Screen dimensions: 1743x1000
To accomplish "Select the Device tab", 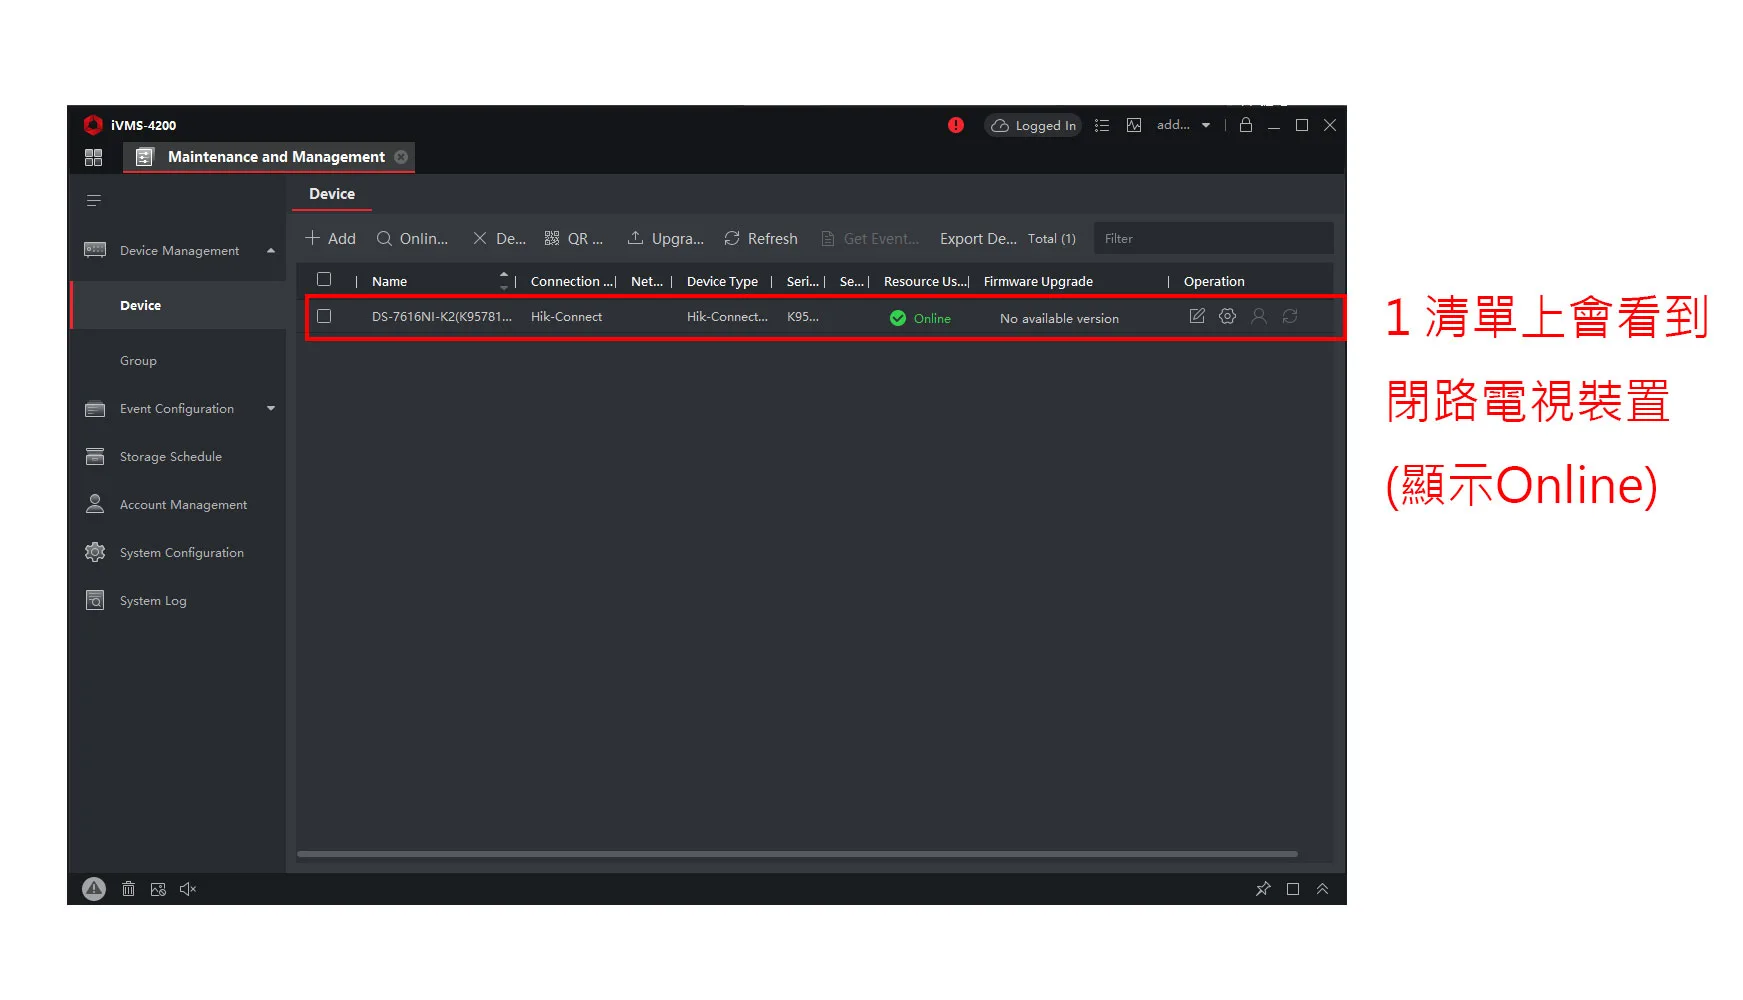I will 332,194.
